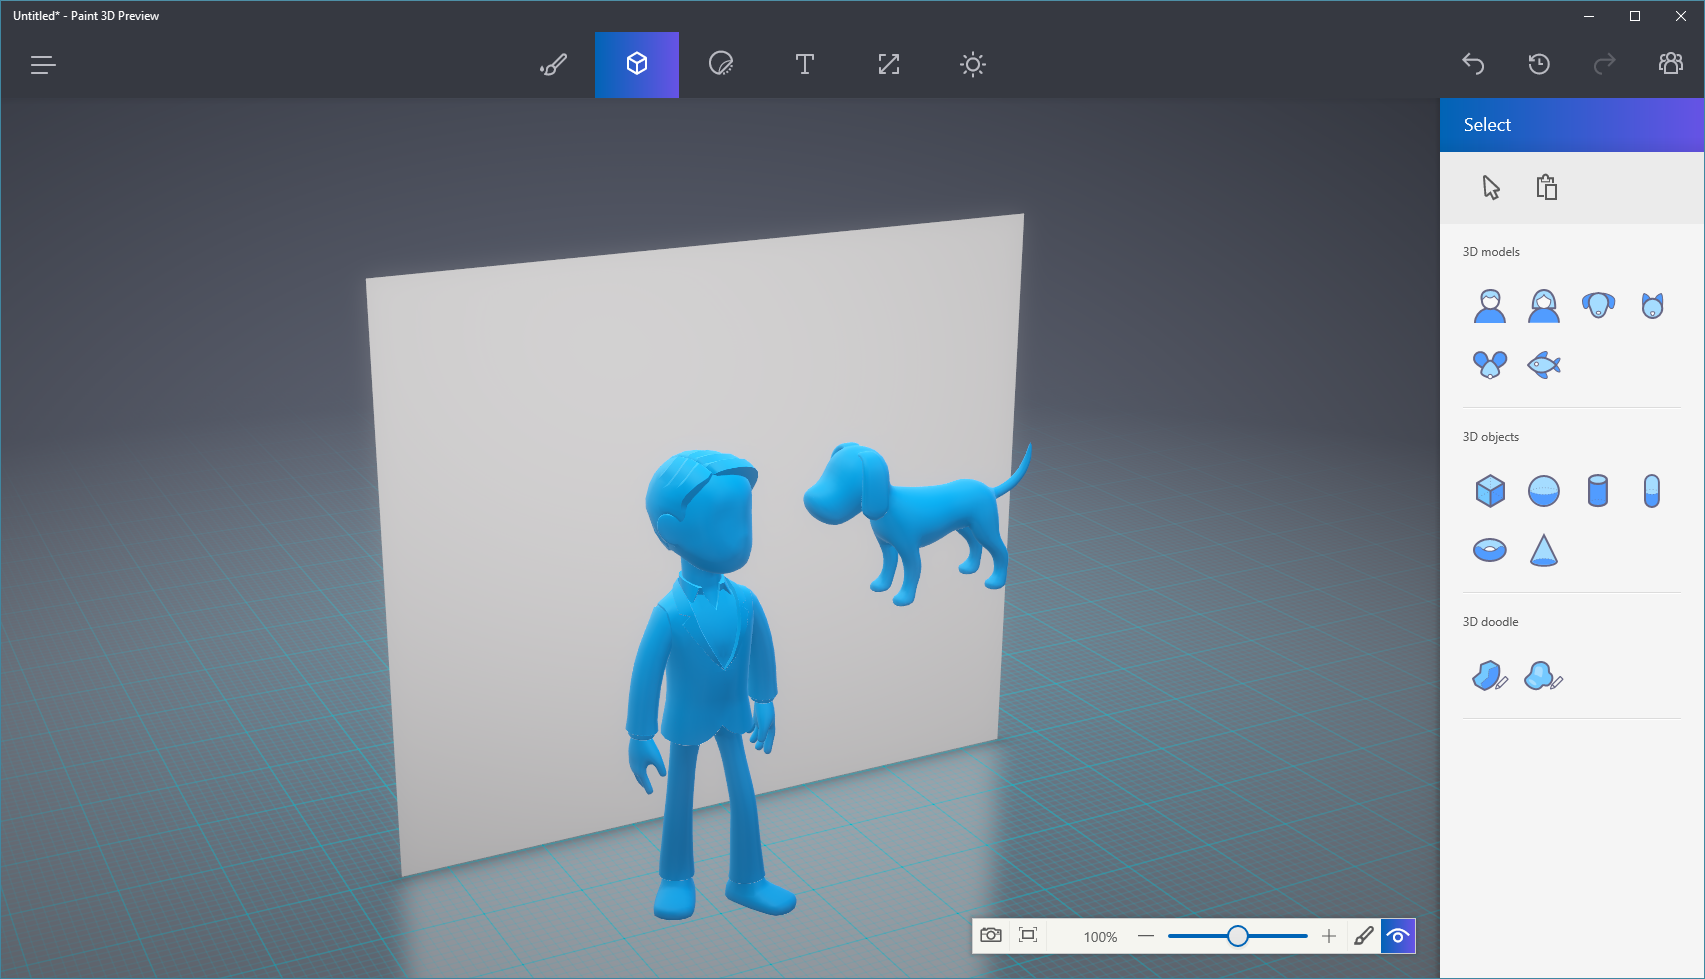Maximize the Paint 3D window

1635,16
